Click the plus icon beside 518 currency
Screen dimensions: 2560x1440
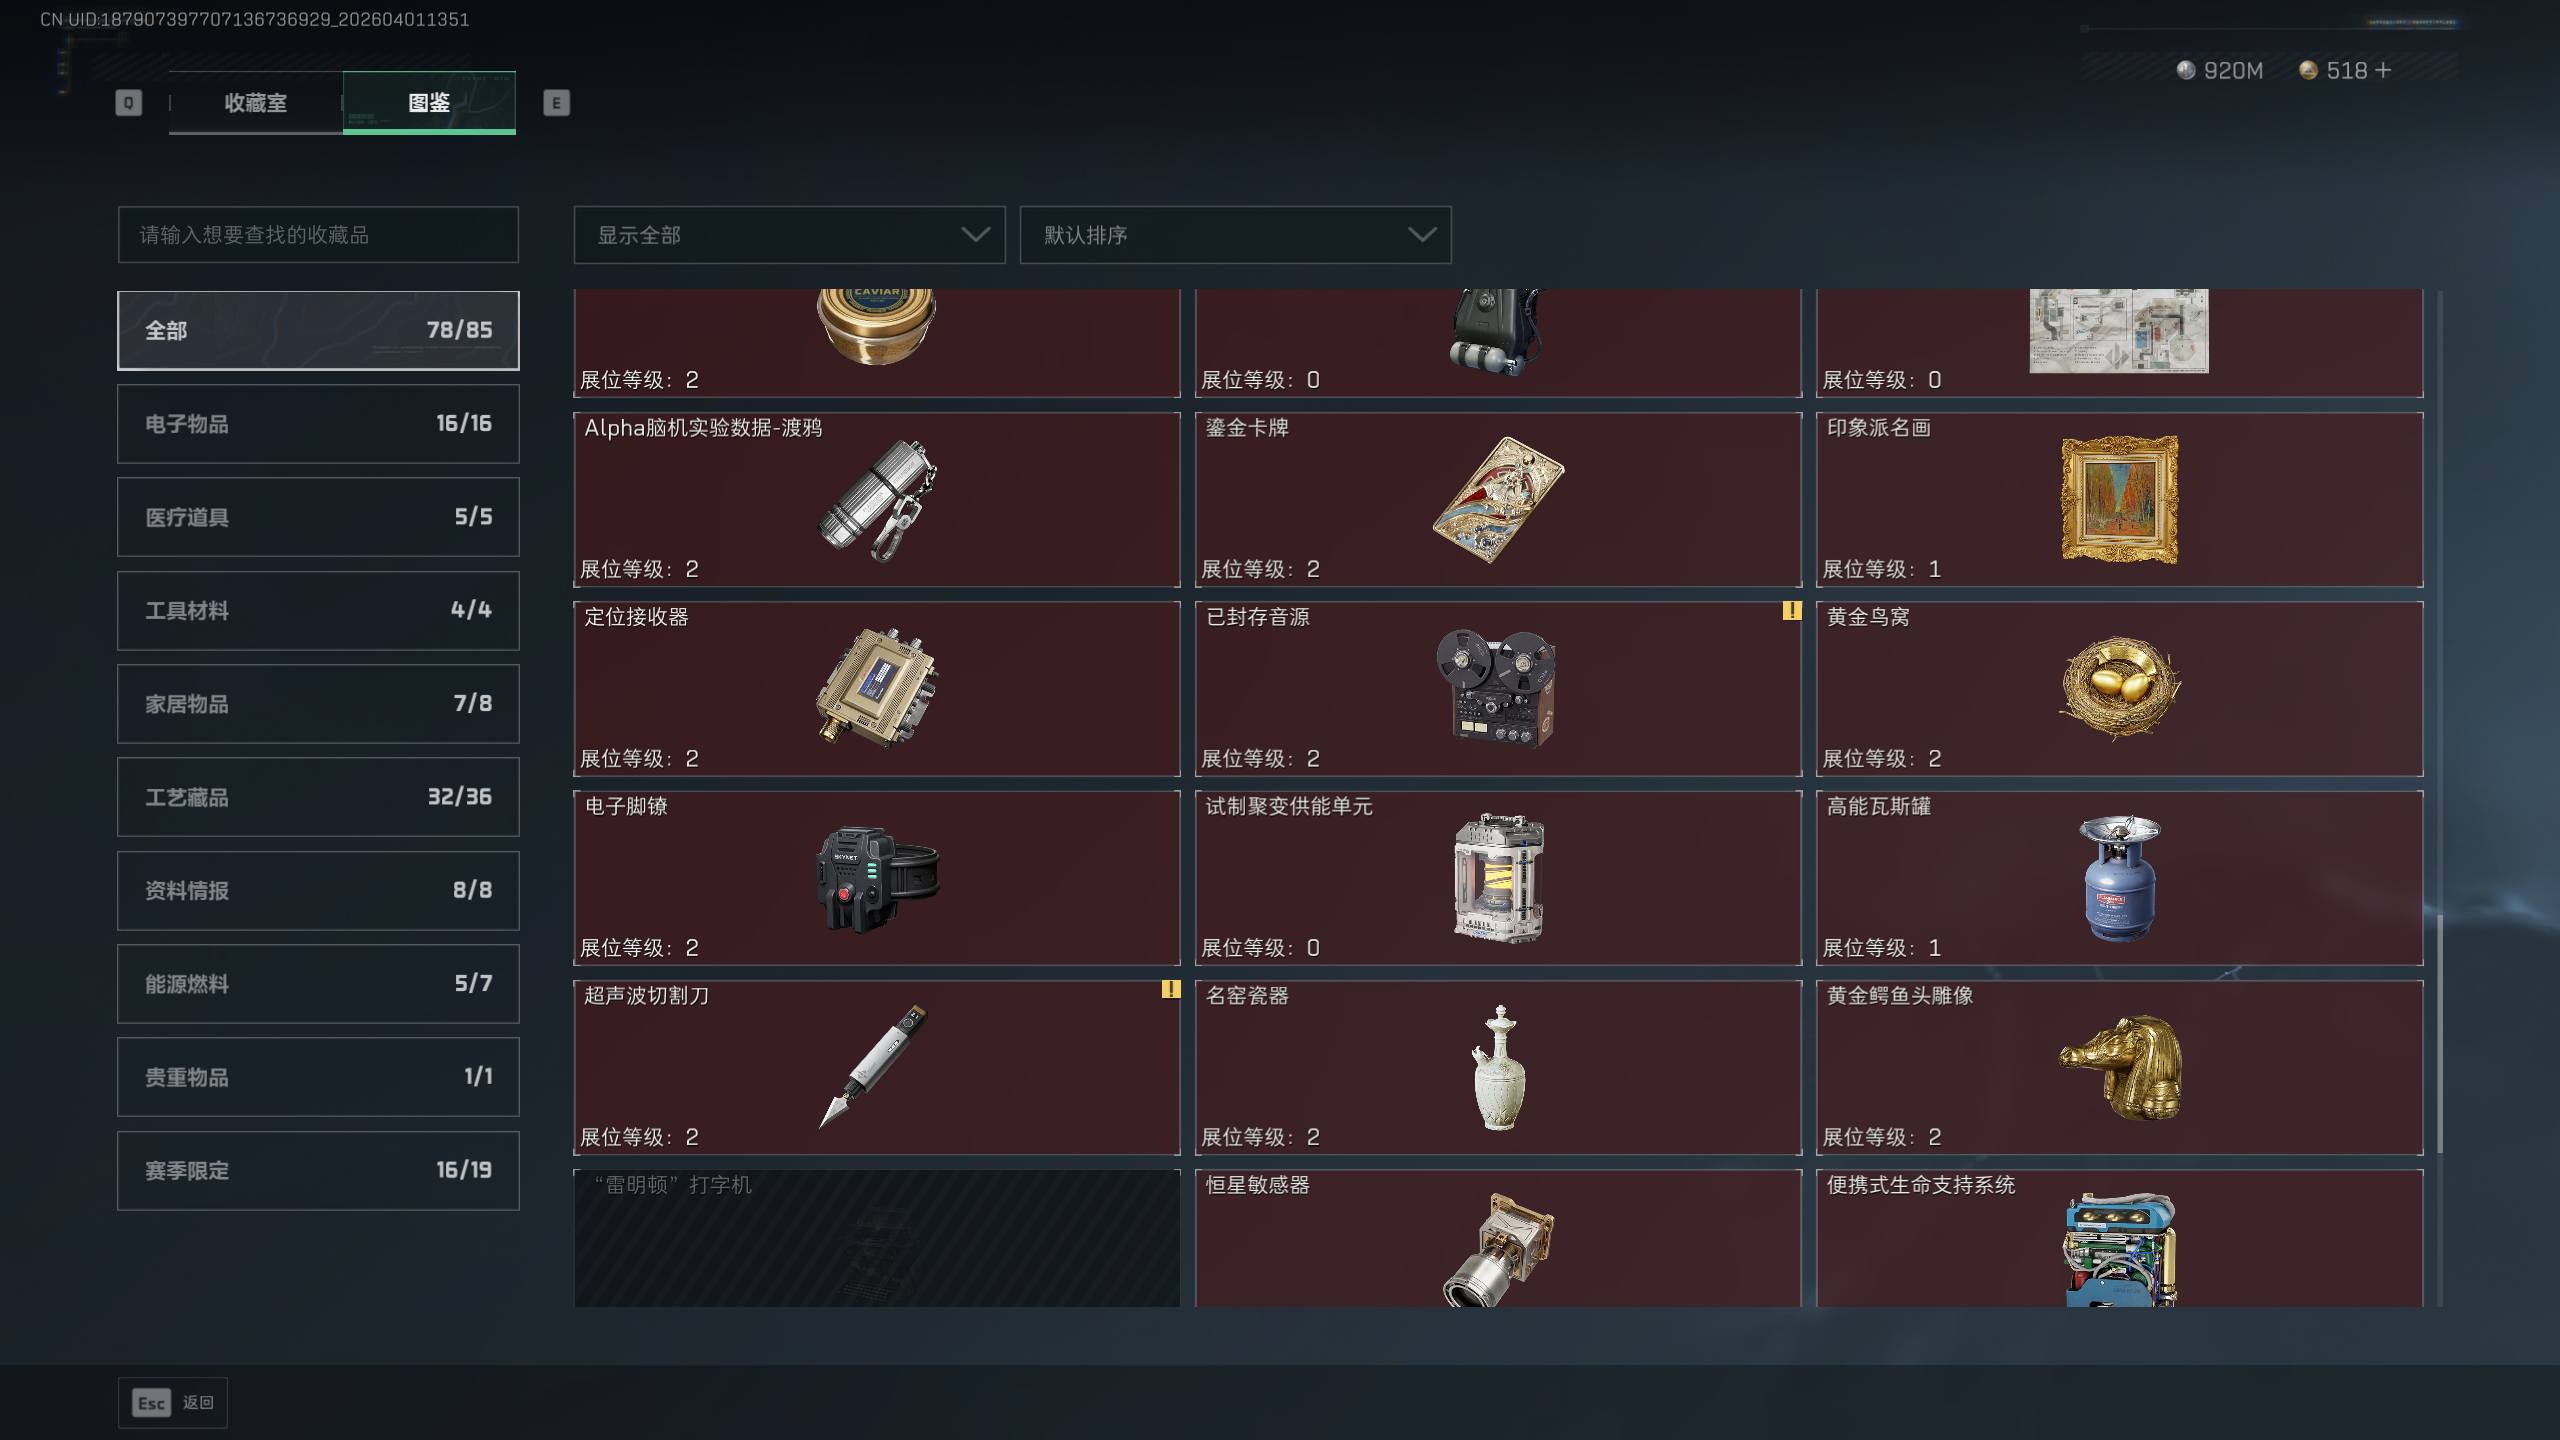(2383, 70)
